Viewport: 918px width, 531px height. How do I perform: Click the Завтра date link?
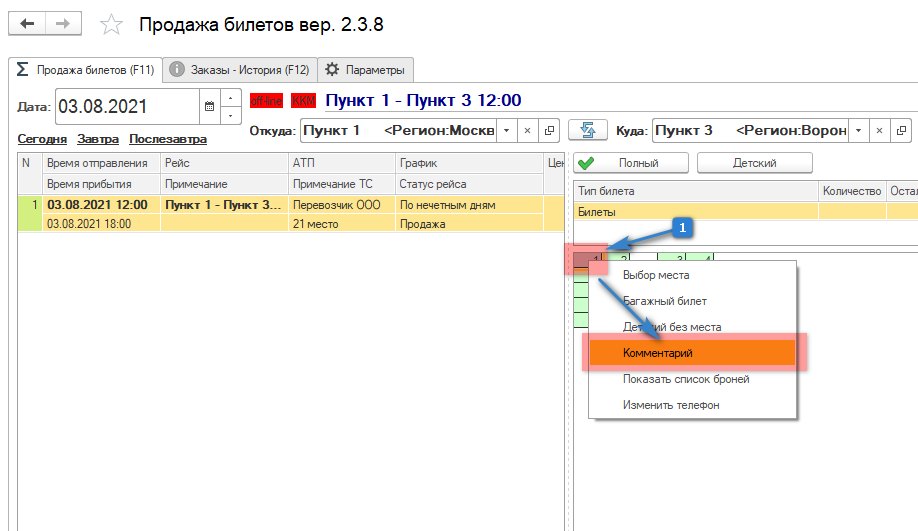coord(98,139)
